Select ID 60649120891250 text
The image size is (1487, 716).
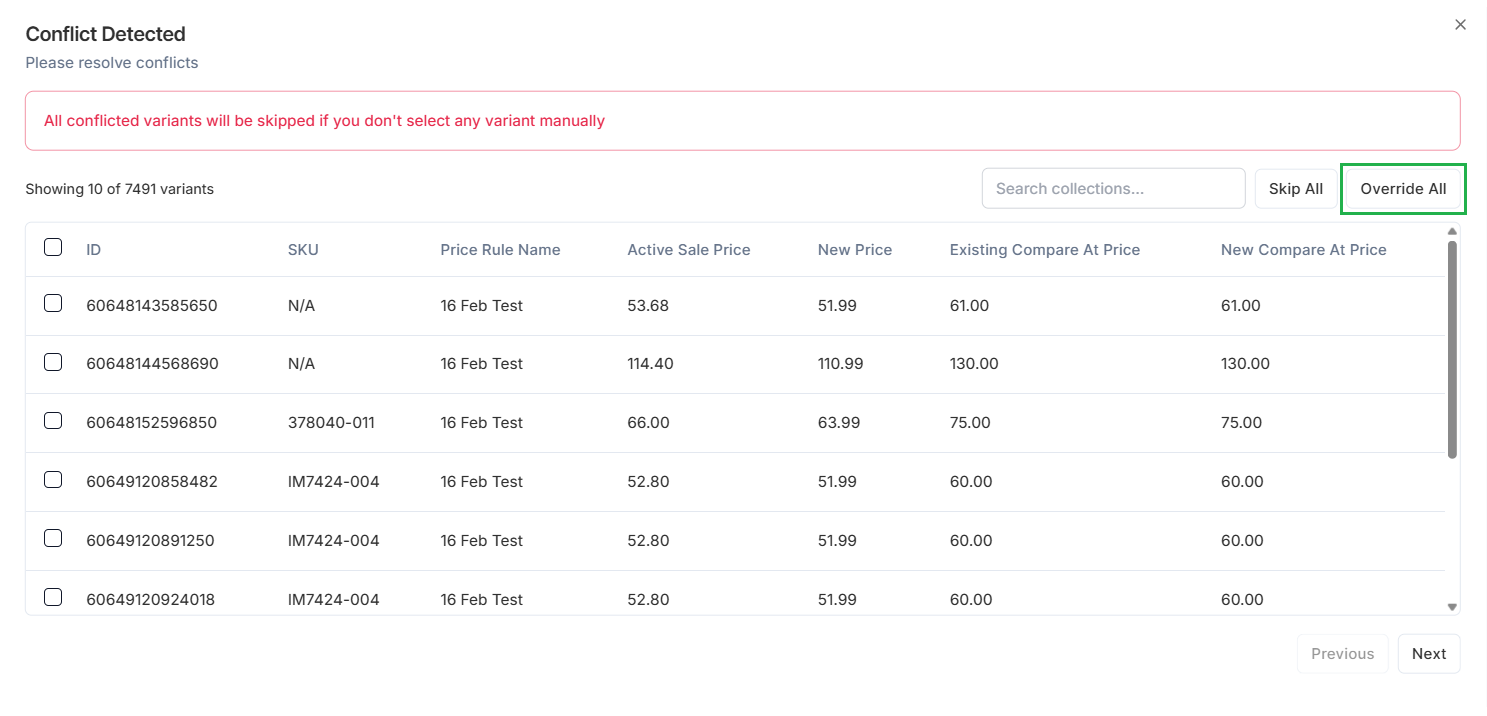pyautogui.click(x=151, y=541)
